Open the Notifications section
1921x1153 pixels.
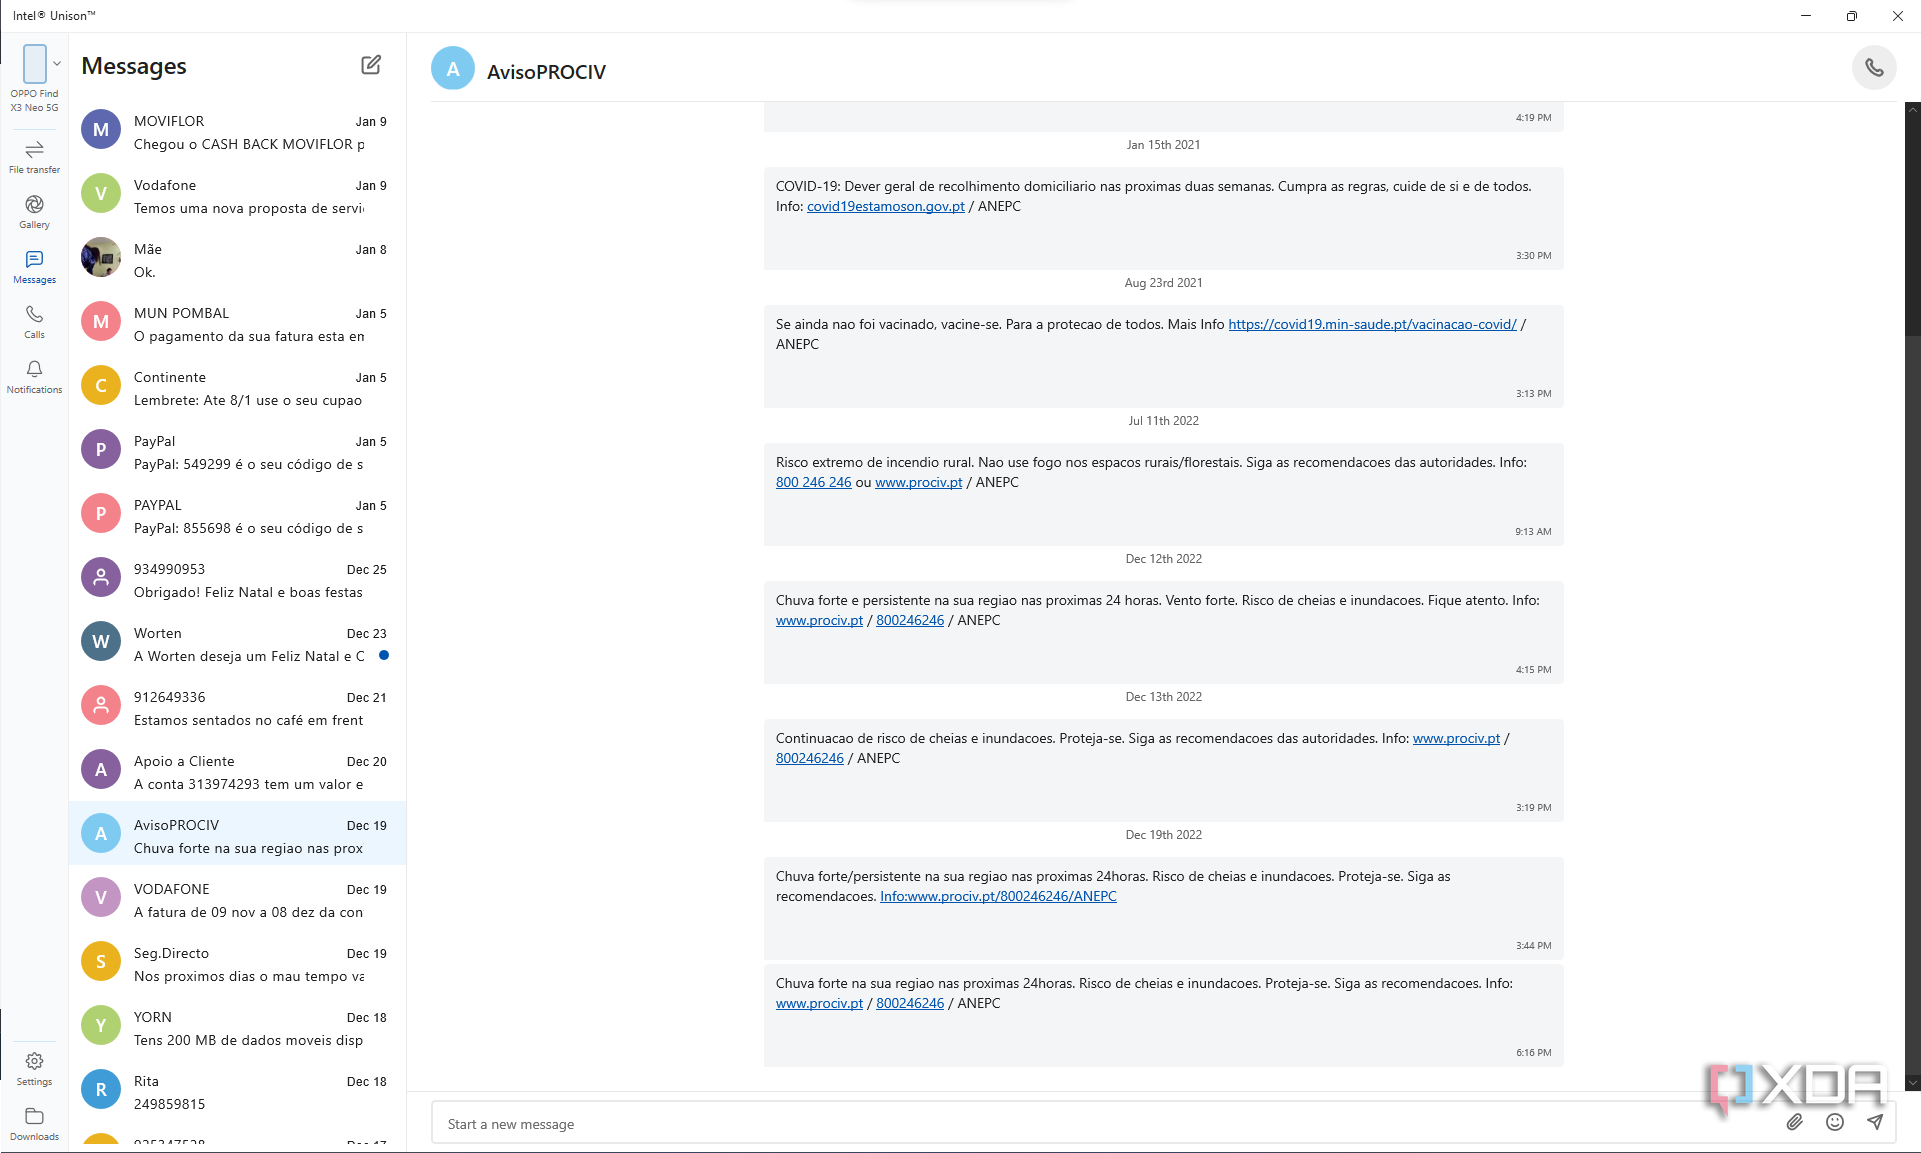pos(34,377)
